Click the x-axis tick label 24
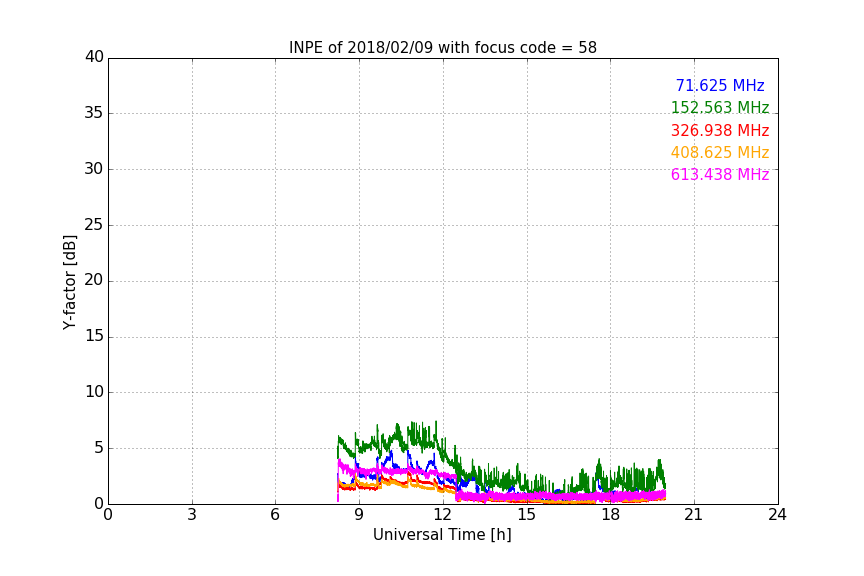864x576 pixels. pos(777,515)
